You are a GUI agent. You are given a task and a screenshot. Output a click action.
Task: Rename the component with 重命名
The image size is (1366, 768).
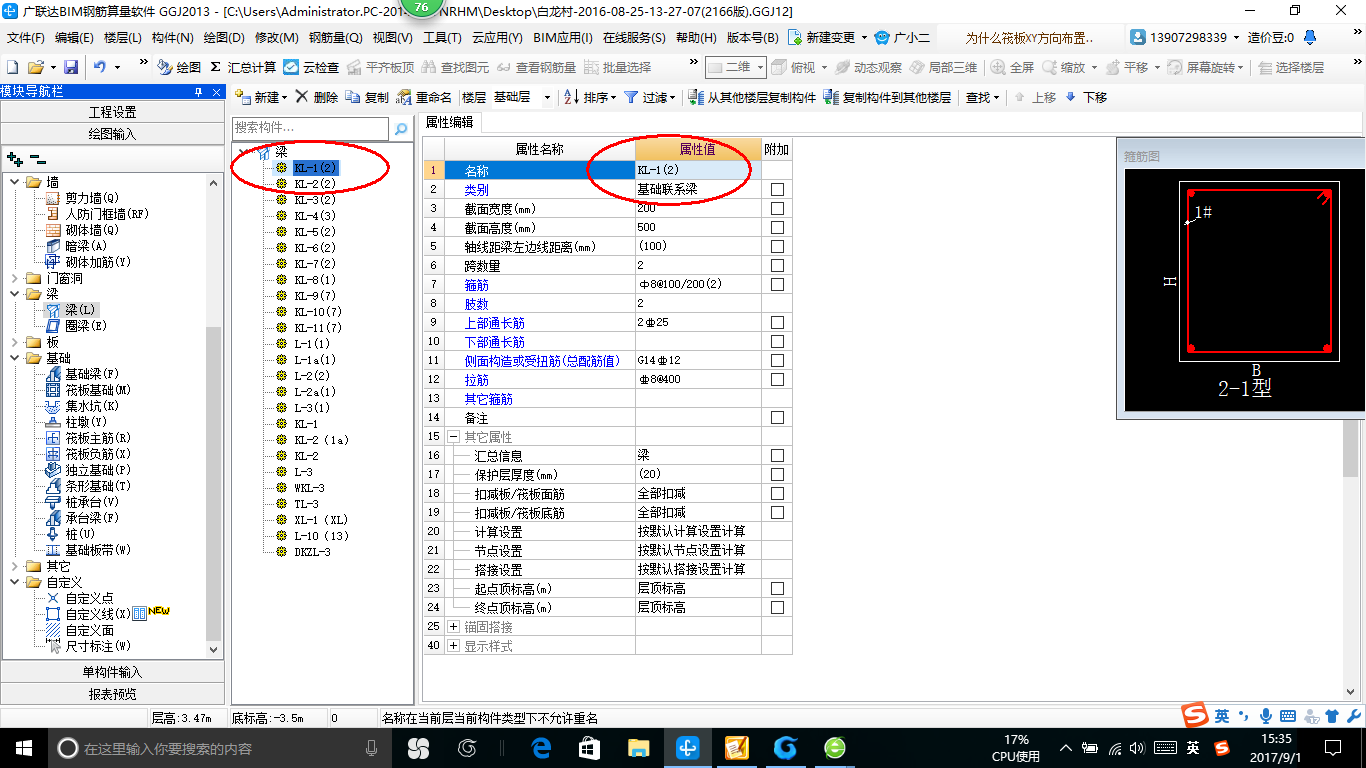pos(425,97)
